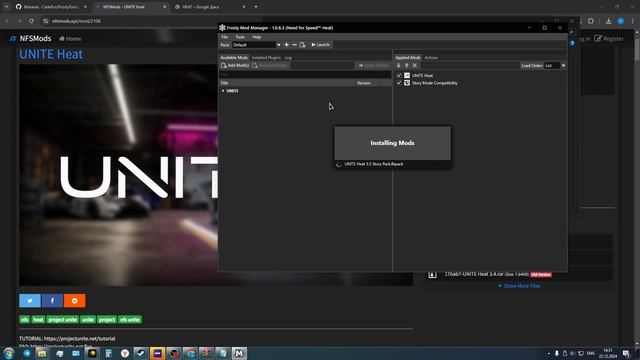The height and width of the screenshot is (360, 640).
Task: Click the project unite tag
Action: (62, 320)
